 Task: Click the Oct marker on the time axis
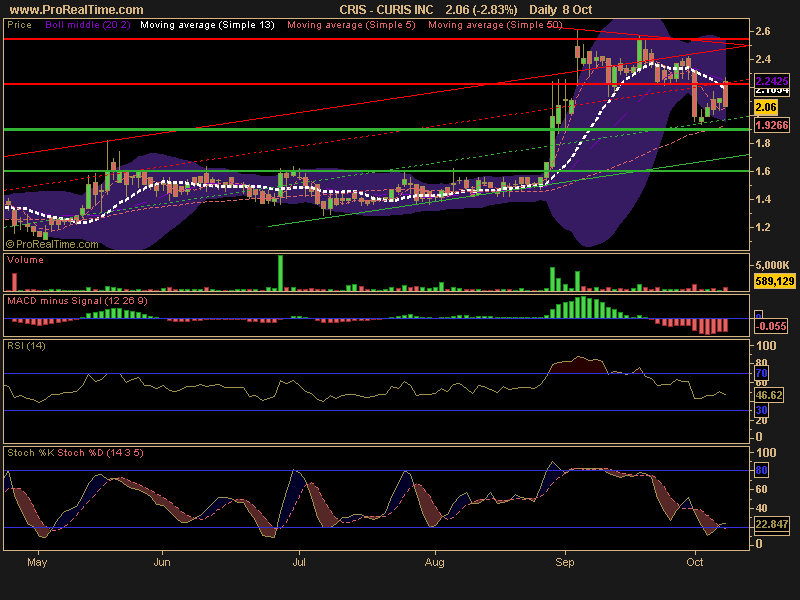pyautogui.click(x=695, y=562)
